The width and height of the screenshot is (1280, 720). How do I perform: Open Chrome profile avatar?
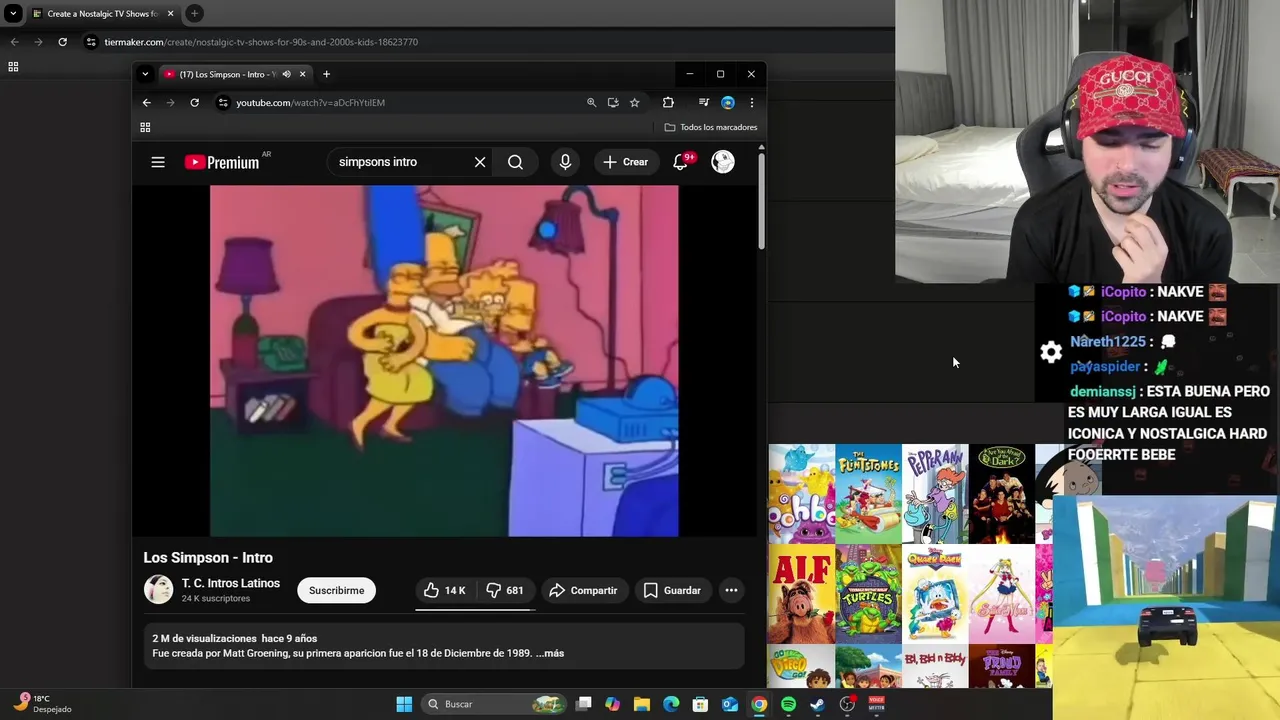point(728,102)
